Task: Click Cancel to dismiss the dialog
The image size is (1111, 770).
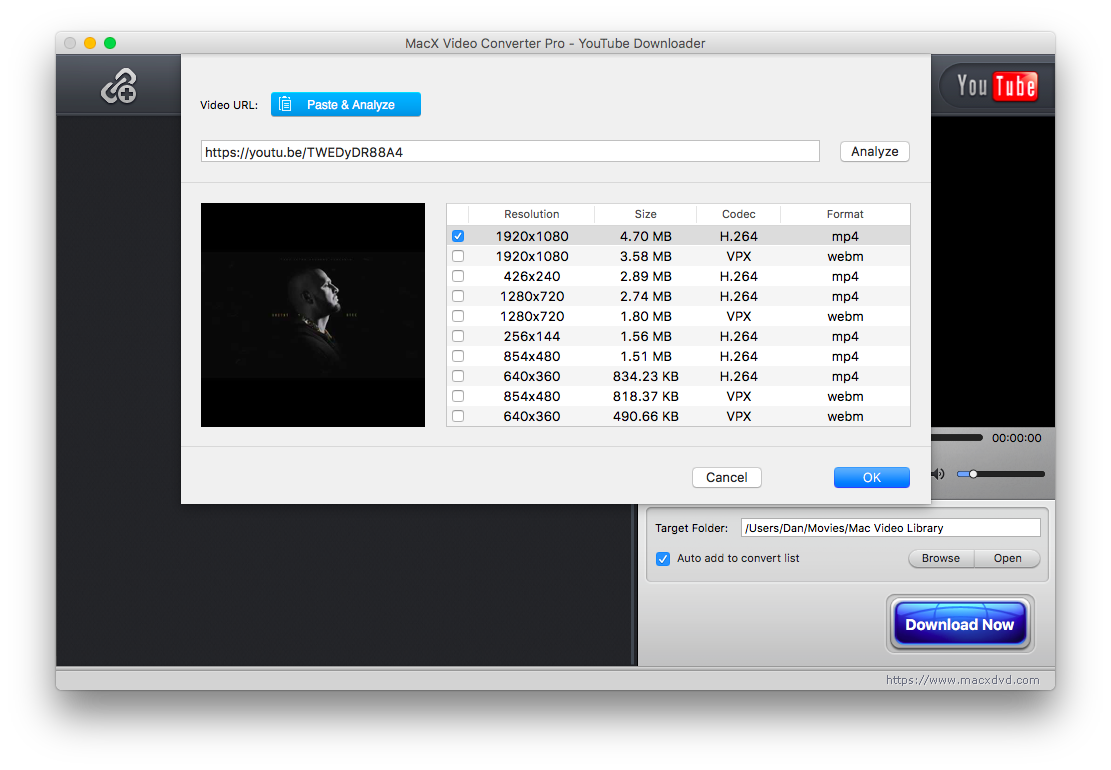Action: coord(726,478)
